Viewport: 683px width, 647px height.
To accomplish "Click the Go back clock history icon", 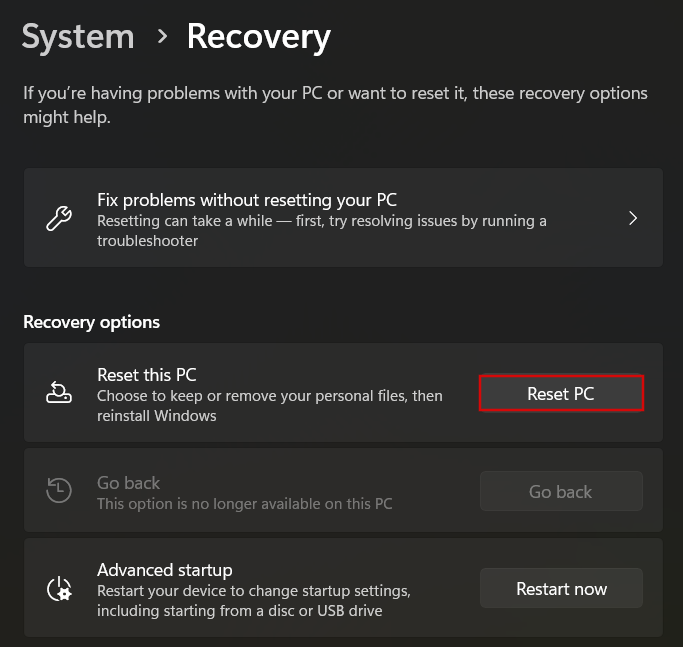I will [x=59, y=490].
